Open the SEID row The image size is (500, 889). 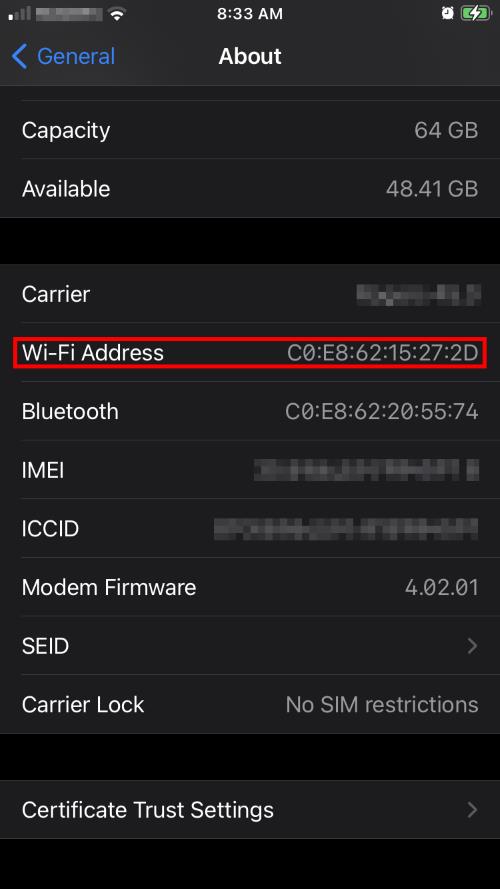coord(250,645)
